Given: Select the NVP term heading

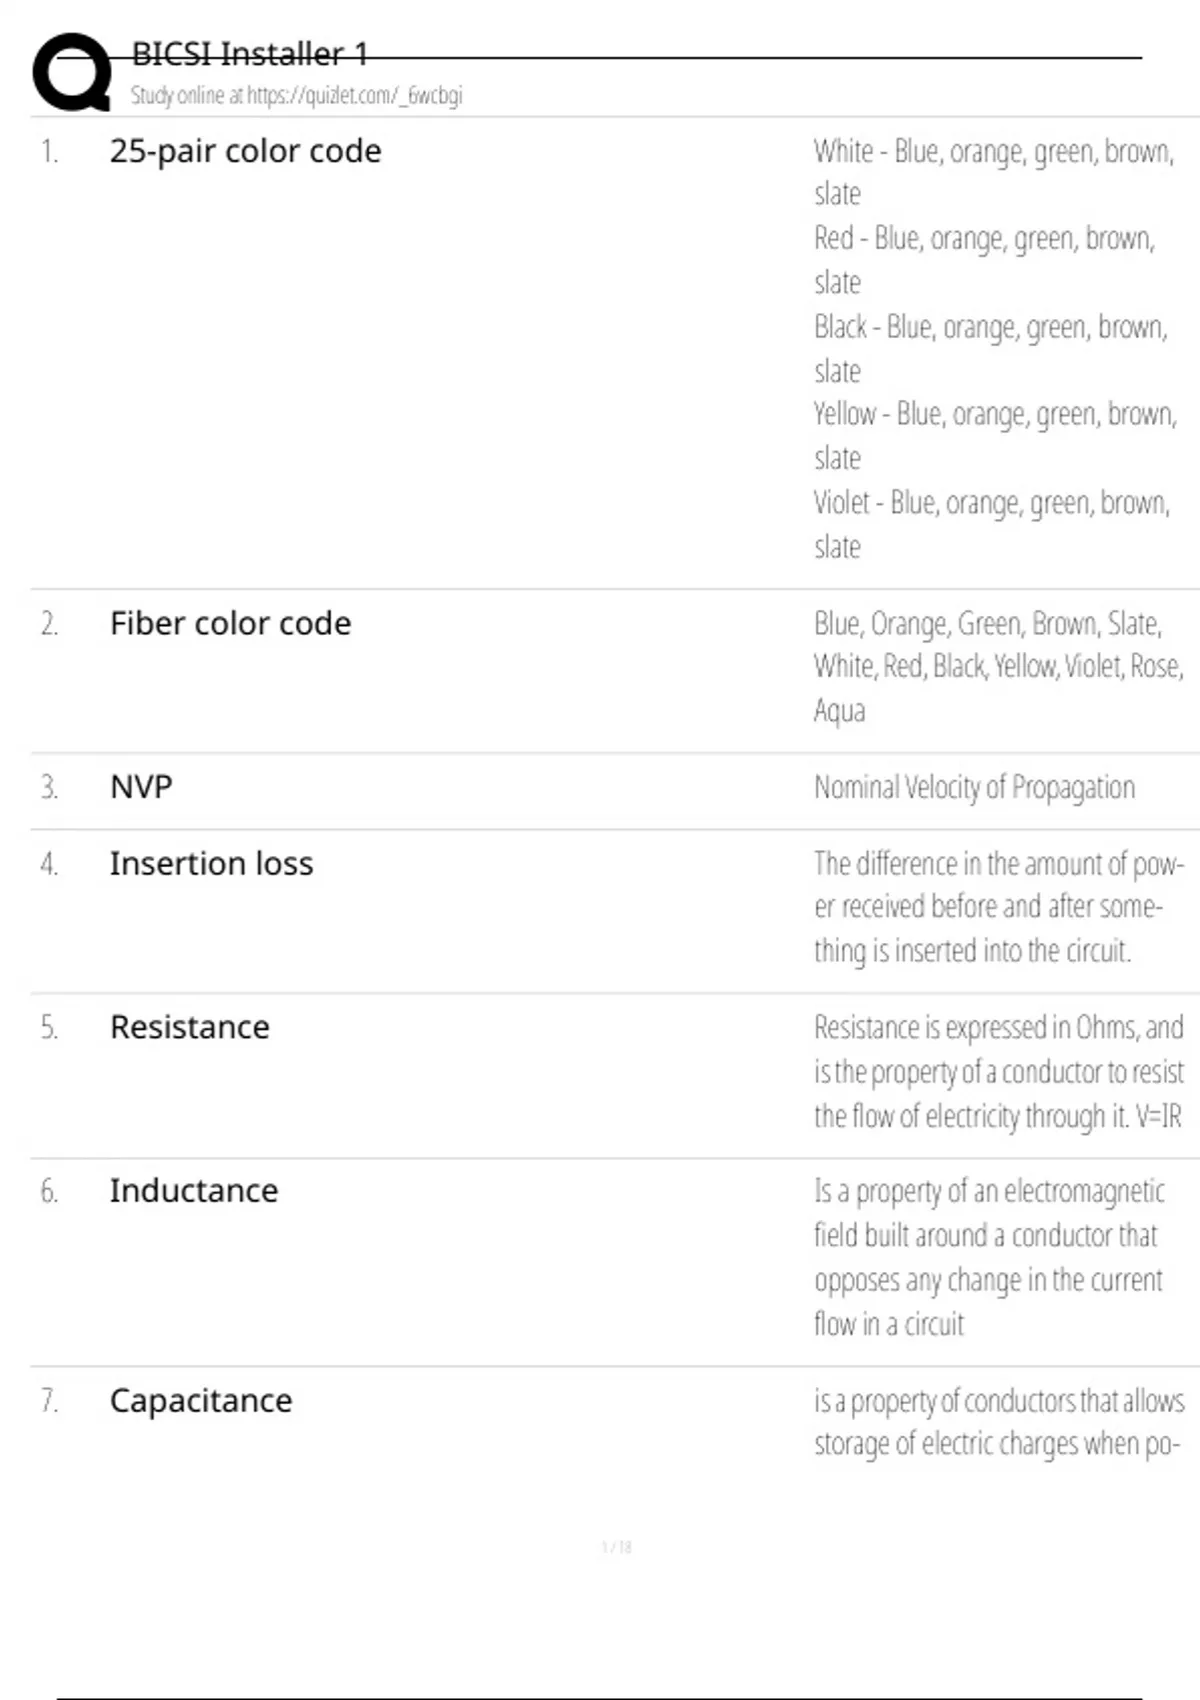Looking at the screenshot, I should (x=141, y=787).
